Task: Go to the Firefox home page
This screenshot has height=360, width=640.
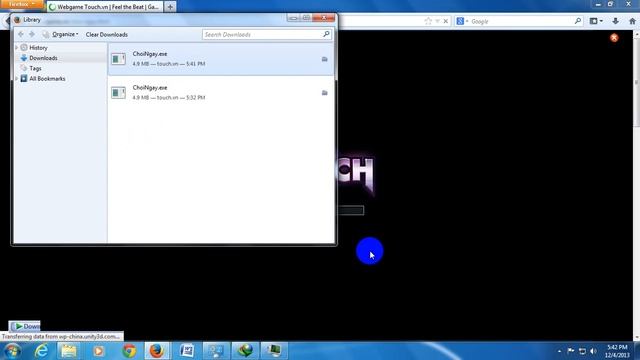Action: point(633,21)
